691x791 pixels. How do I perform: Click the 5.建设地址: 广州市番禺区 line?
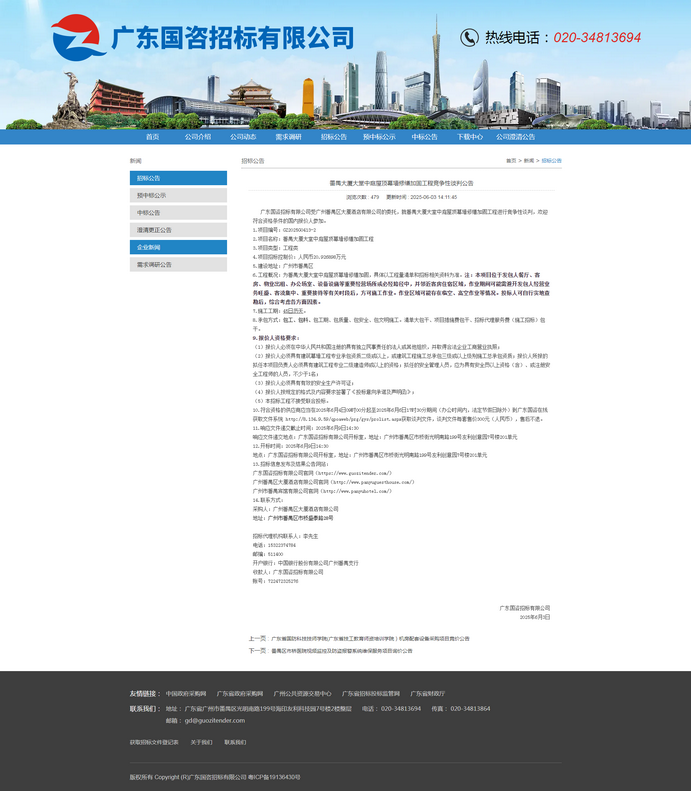point(283,266)
